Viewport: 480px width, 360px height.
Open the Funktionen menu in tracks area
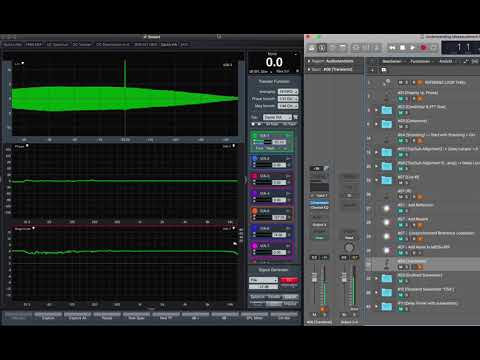(x=420, y=61)
